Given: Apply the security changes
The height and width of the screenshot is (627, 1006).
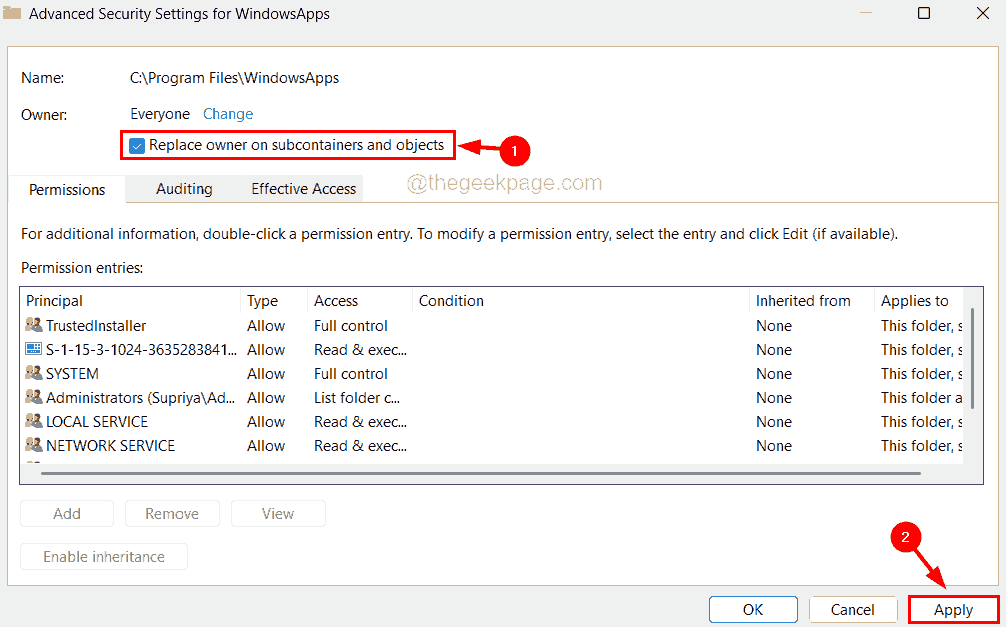Looking at the screenshot, I should coord(952,609).
